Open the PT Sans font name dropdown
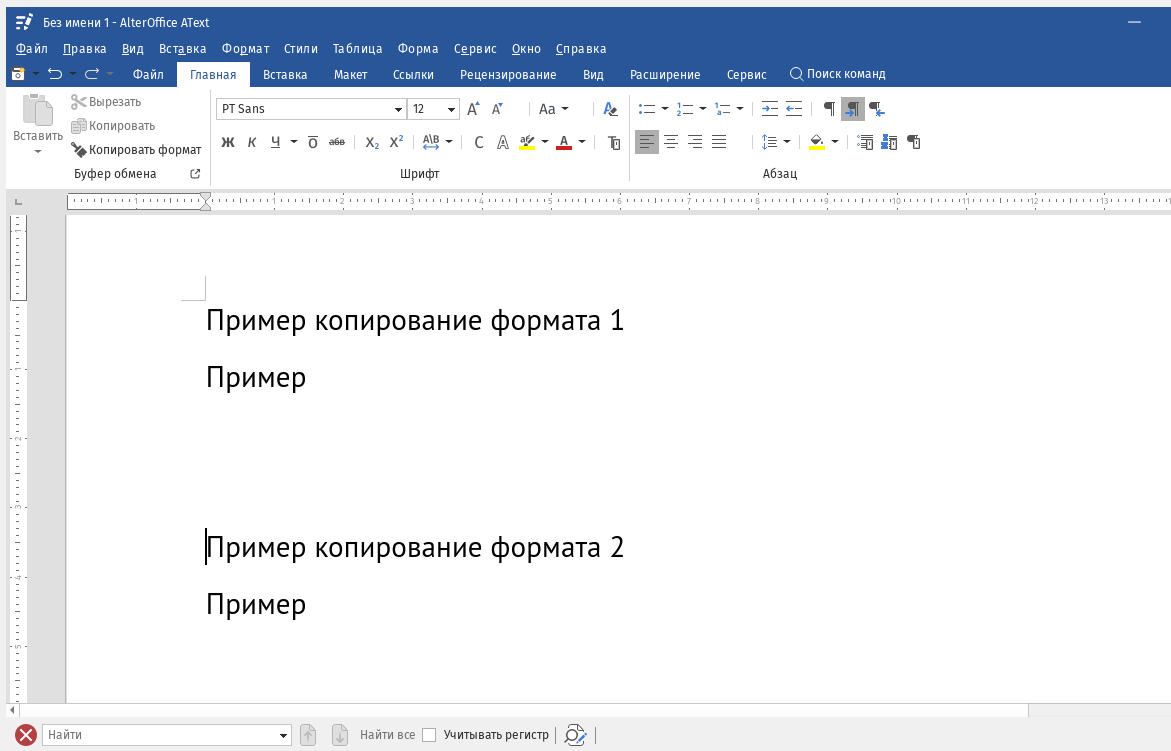The width and height of the screenshot is (1171, 751). pyautogui.click(x=398, y=109)
